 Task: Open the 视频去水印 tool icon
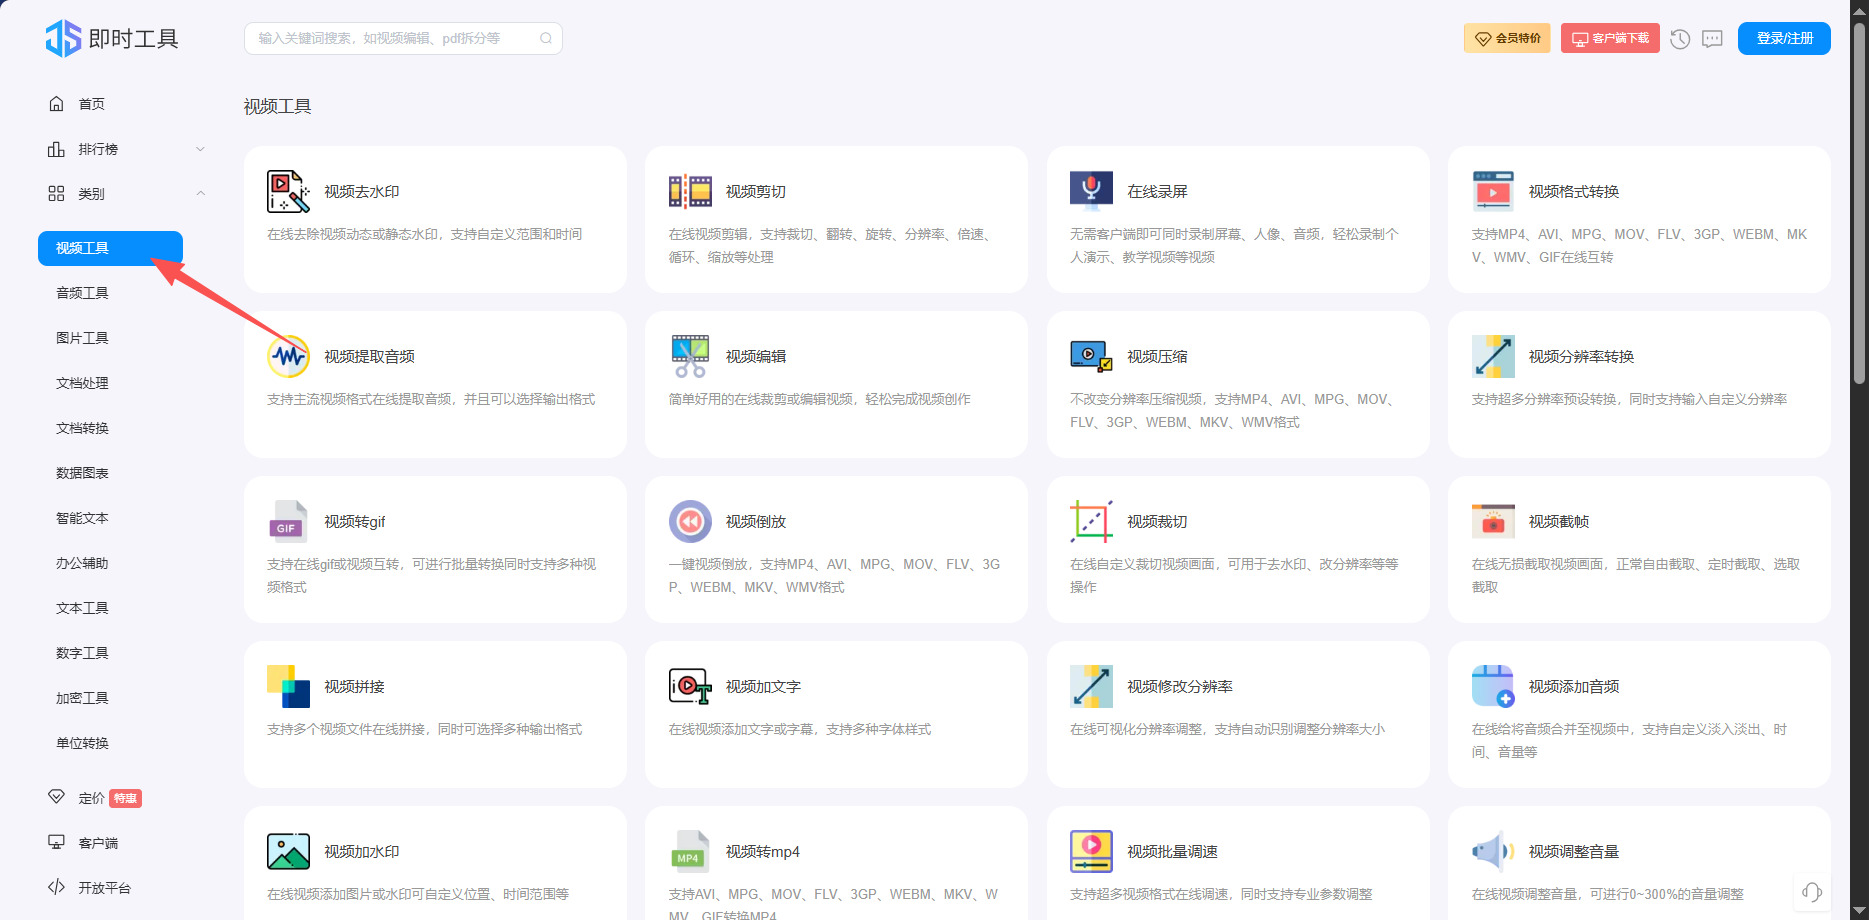(288, 191)
